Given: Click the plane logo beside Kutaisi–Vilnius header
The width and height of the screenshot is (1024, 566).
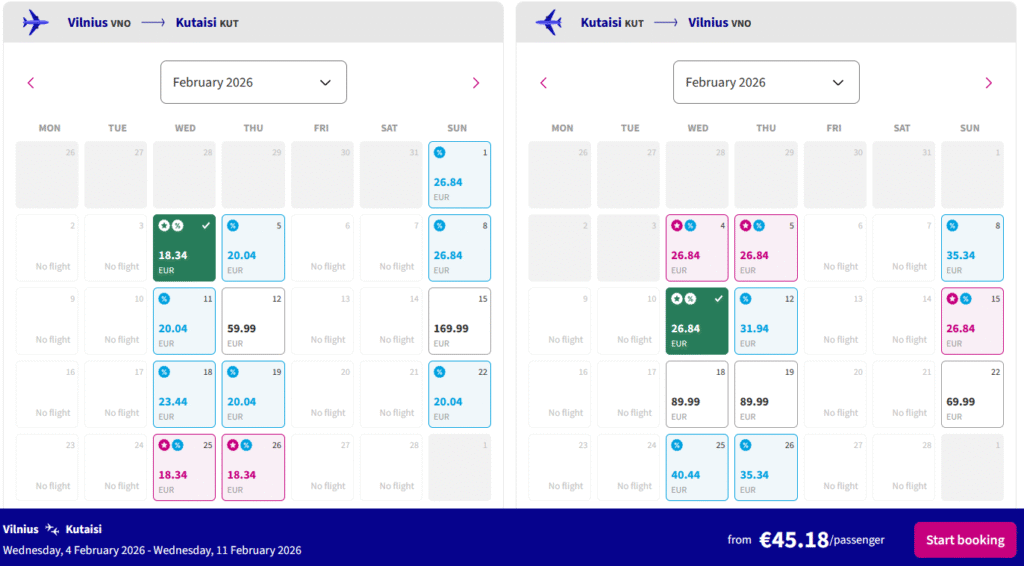Looking at the screenshot, I should (x=549, y=21).
